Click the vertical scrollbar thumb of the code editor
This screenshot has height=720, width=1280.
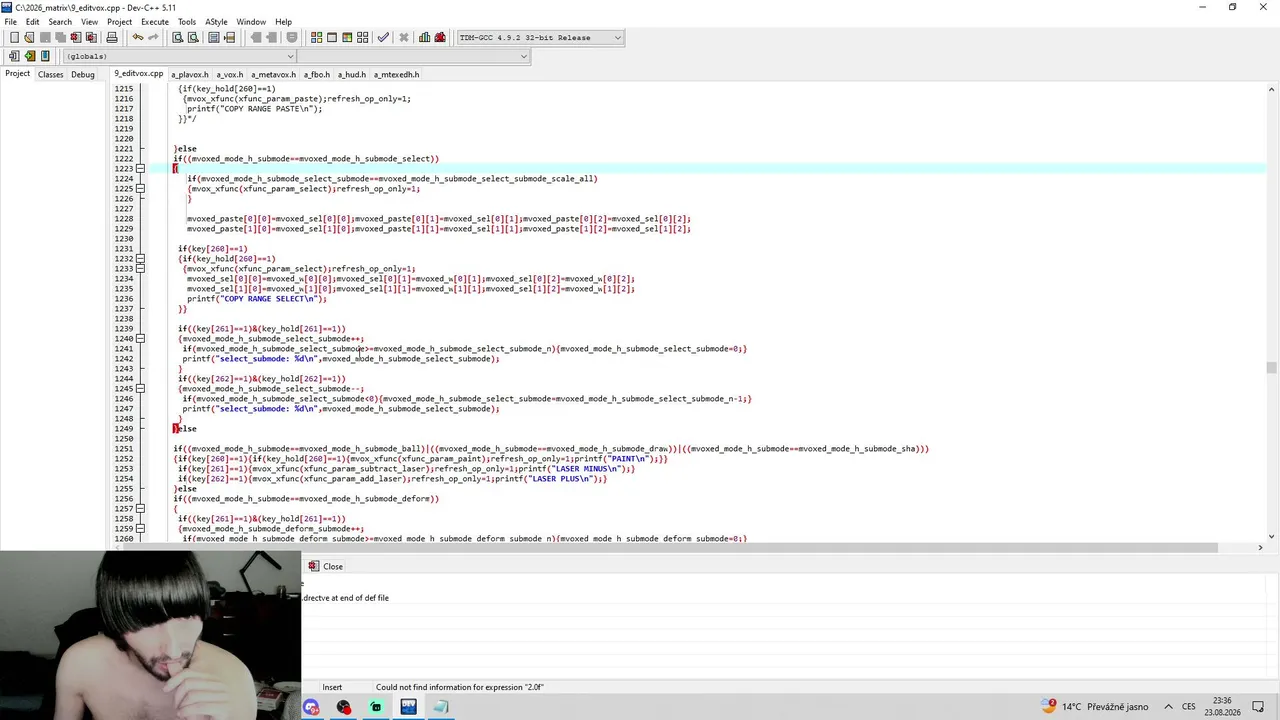coord(1271,368)
